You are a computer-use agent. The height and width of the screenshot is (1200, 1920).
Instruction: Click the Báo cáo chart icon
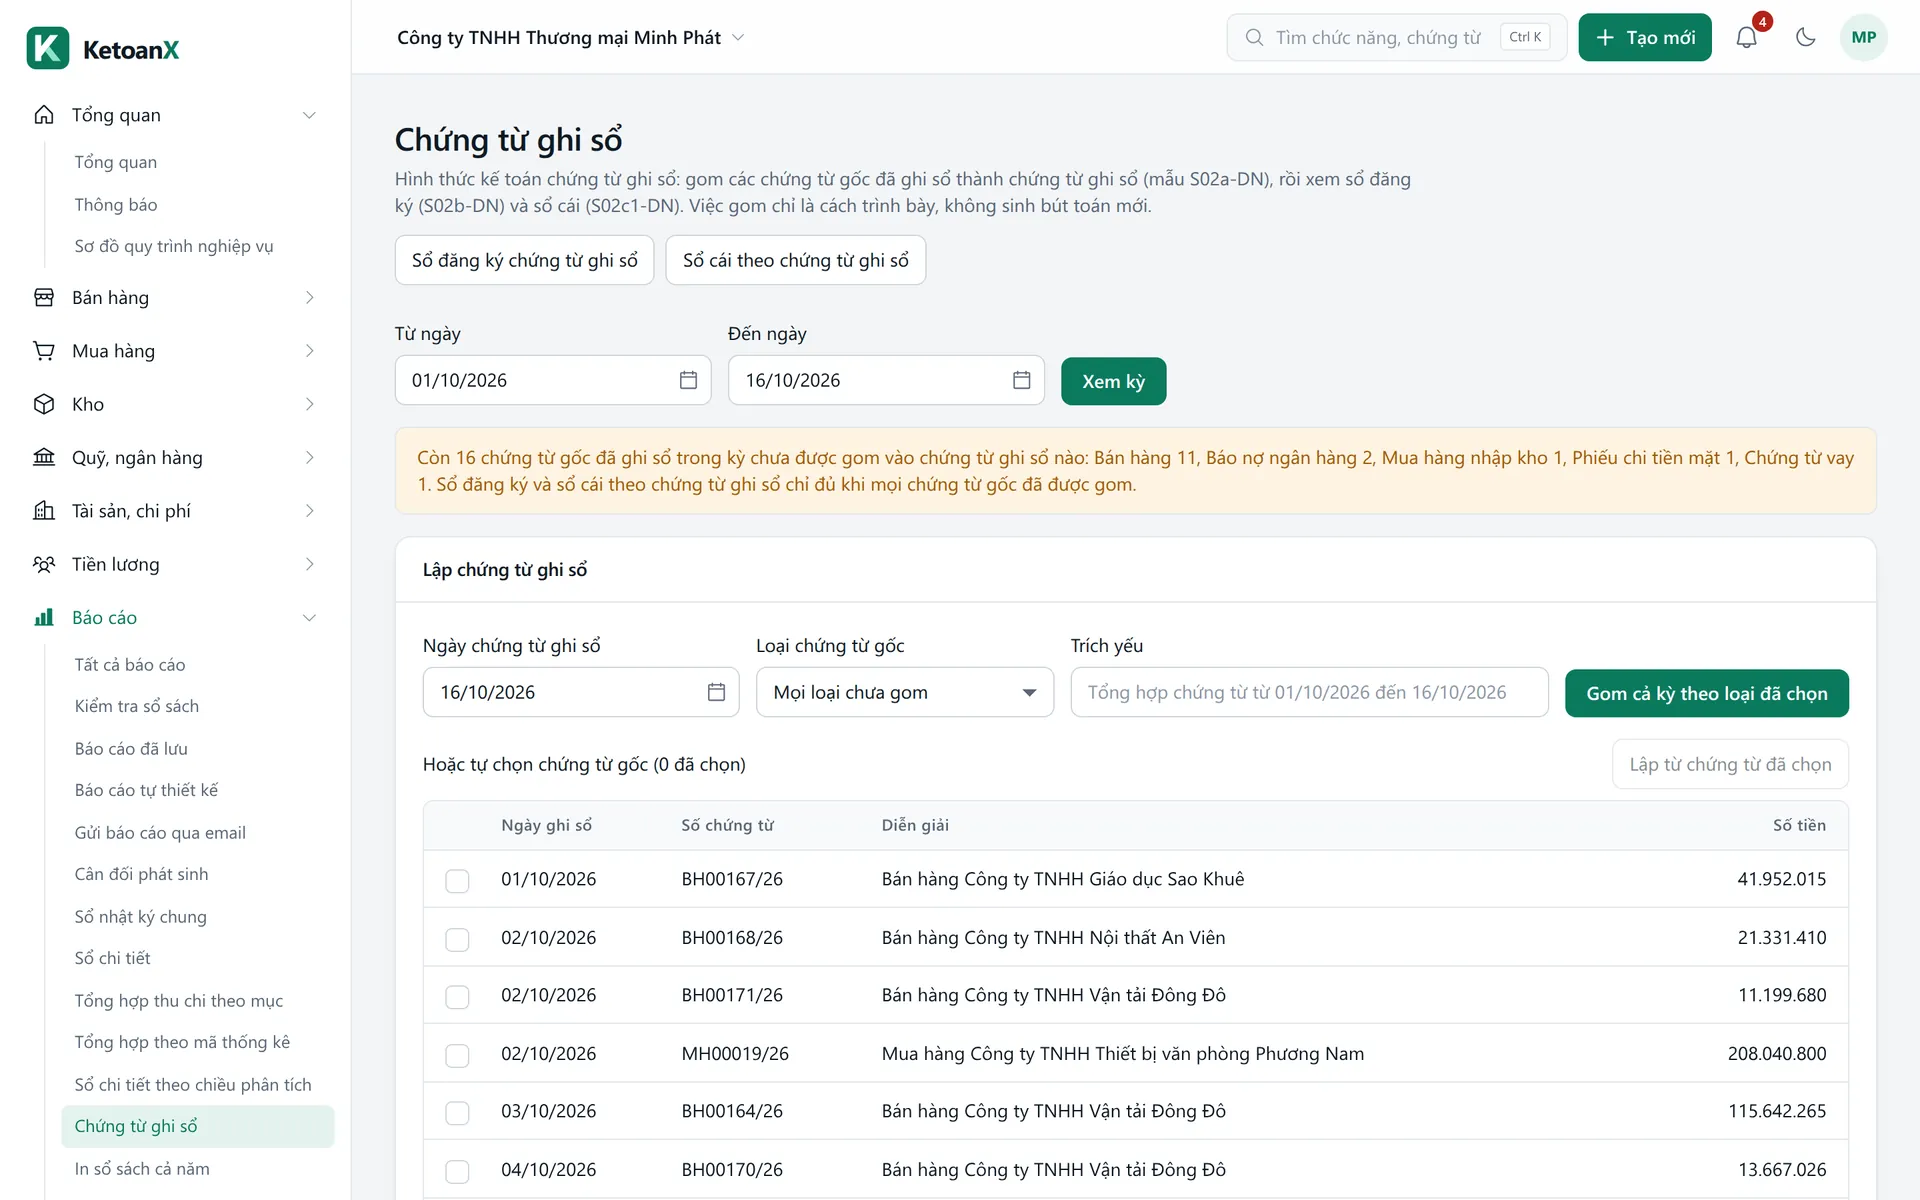pyautogui.click(x=44, y=617)
